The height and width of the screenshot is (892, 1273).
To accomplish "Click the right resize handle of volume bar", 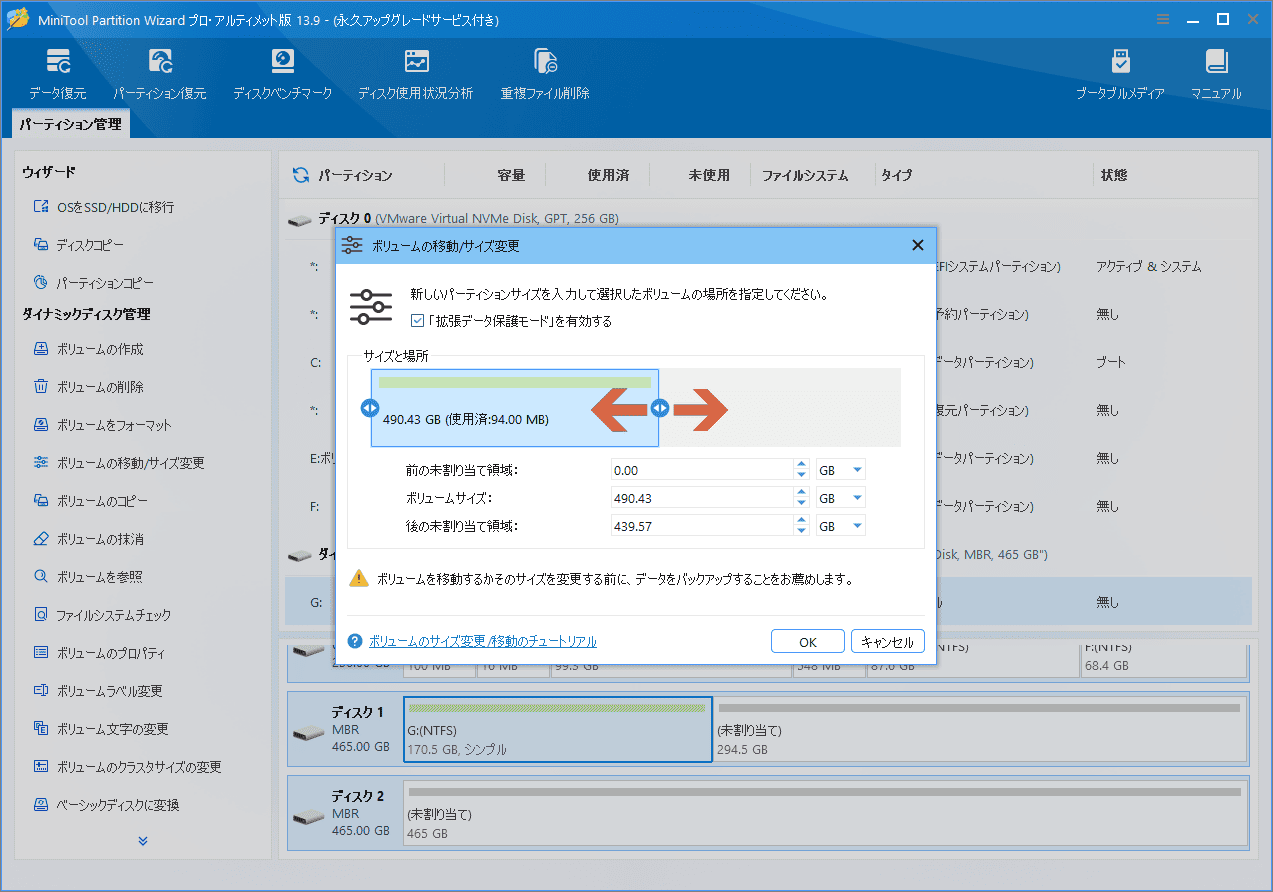I will [659, 408].
